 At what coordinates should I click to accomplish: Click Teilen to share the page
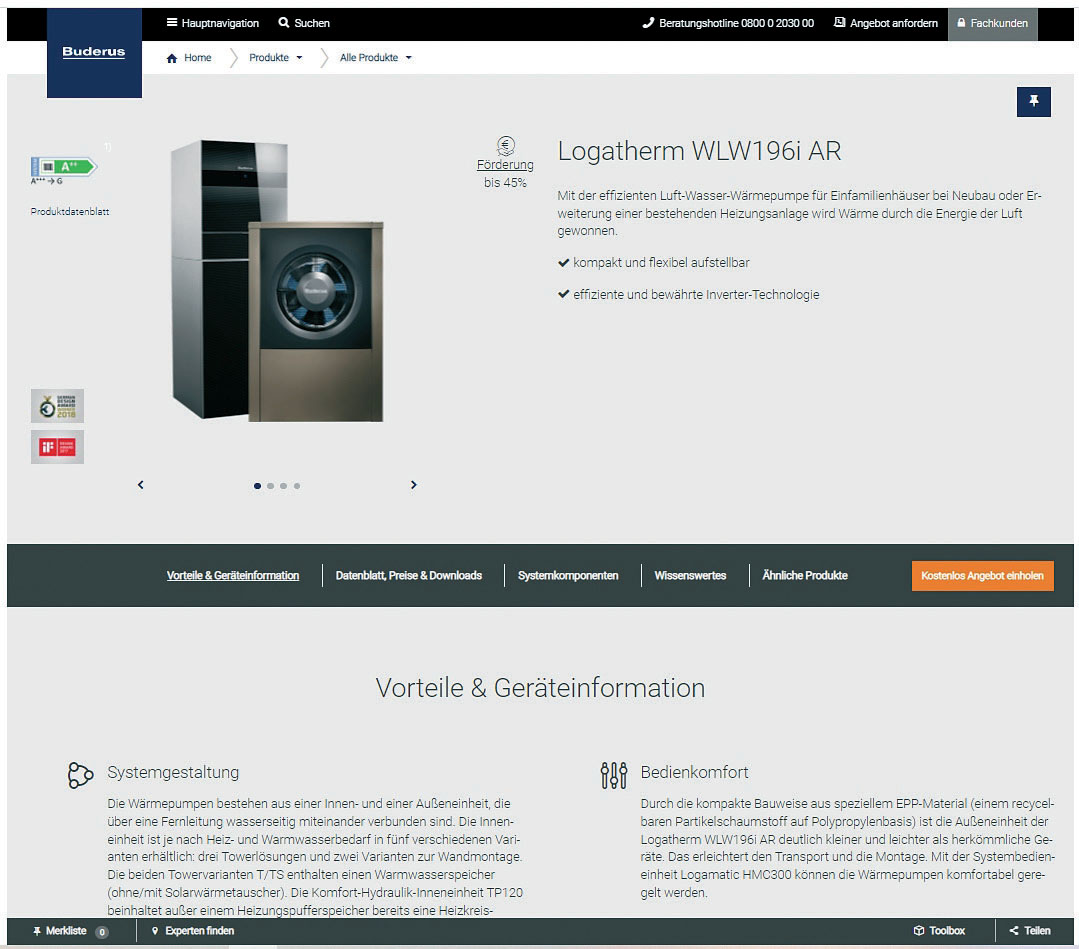tap(1030, 931)
